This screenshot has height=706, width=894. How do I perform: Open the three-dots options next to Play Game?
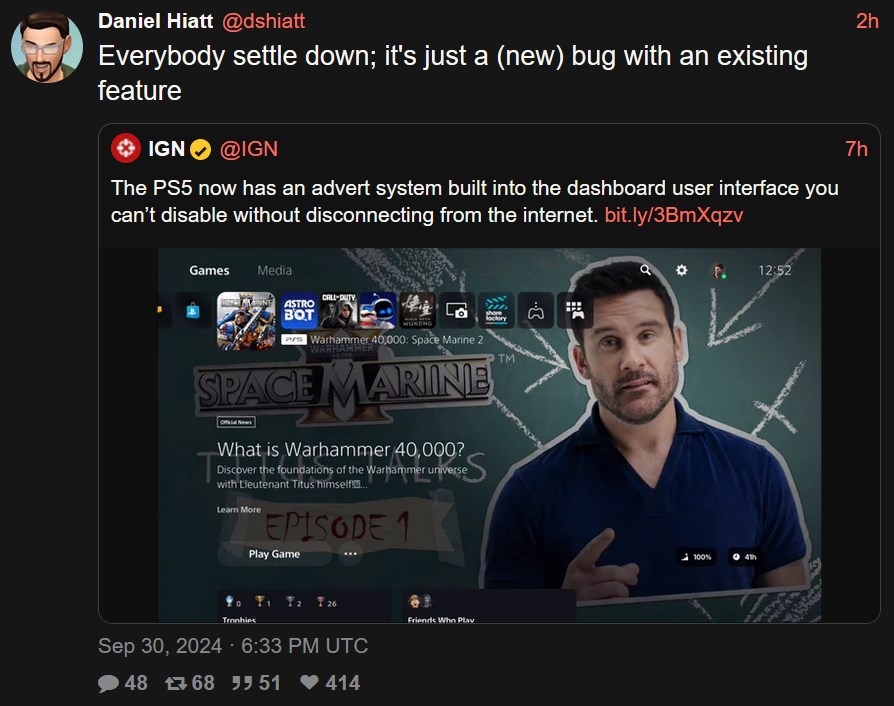pos(350,554)
